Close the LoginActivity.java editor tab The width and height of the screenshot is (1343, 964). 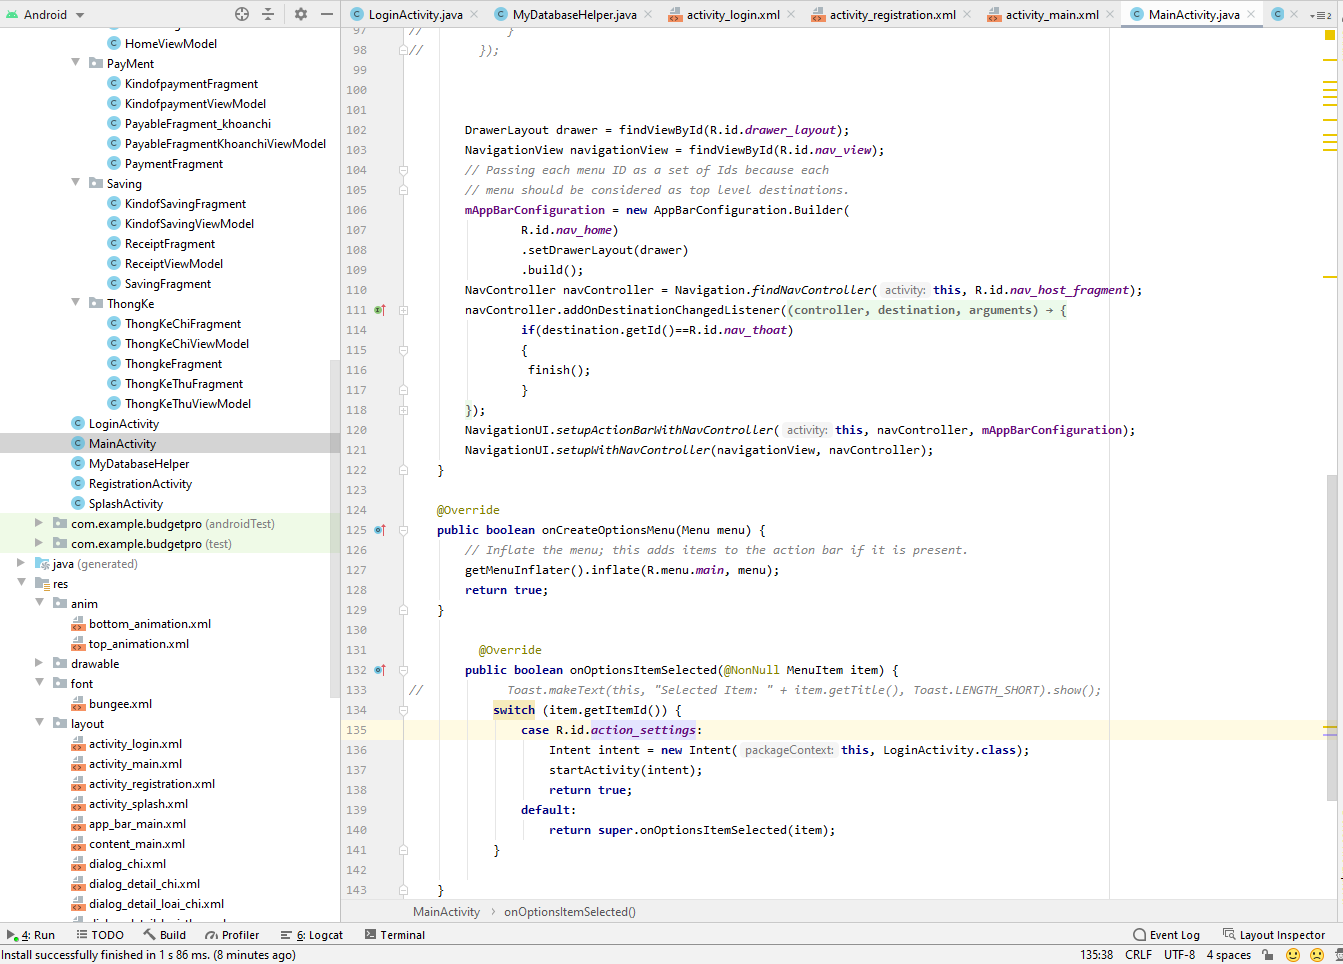(x=474, y=14)
